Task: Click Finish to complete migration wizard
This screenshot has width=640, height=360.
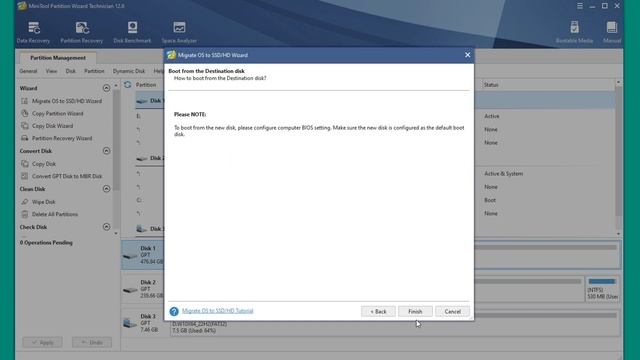Action: 415,311
